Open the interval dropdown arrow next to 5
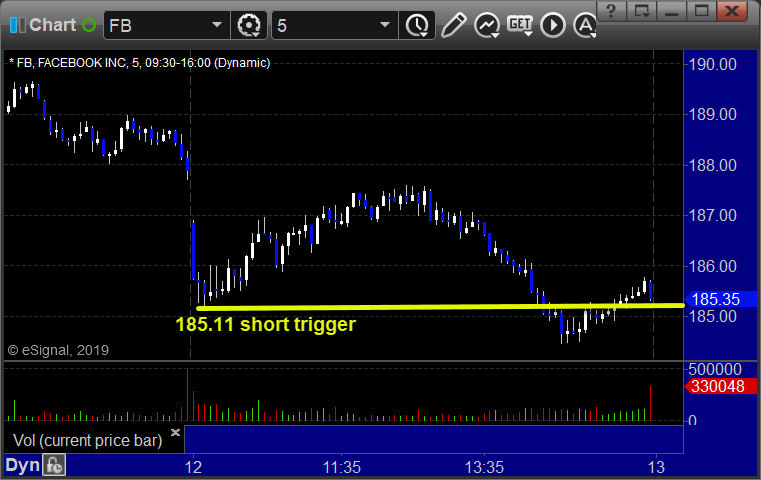Viewport: 761px width, 480px height. click(x=385, y=25)
